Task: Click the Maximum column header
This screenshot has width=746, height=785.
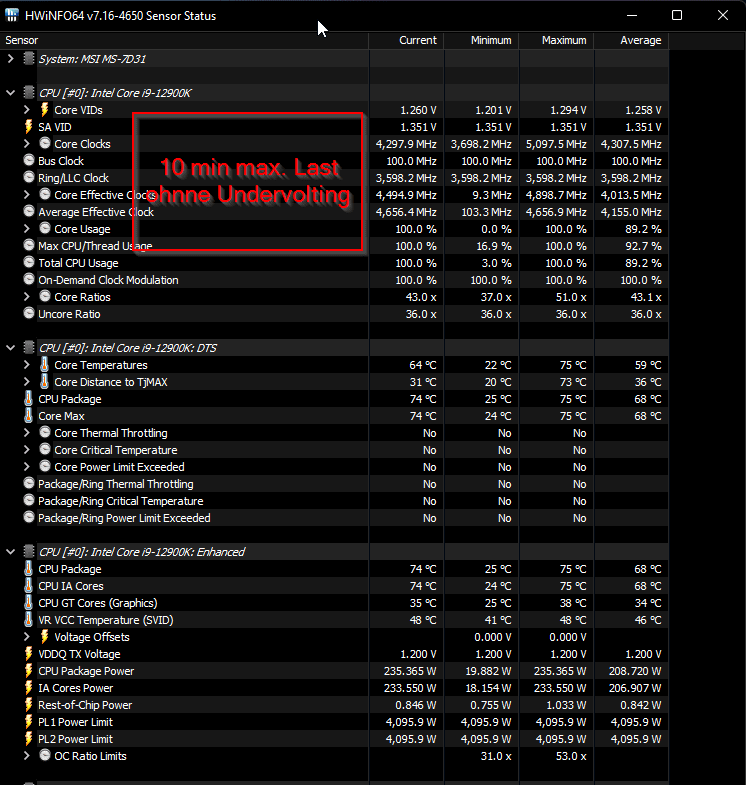Action: coord(557,40)
